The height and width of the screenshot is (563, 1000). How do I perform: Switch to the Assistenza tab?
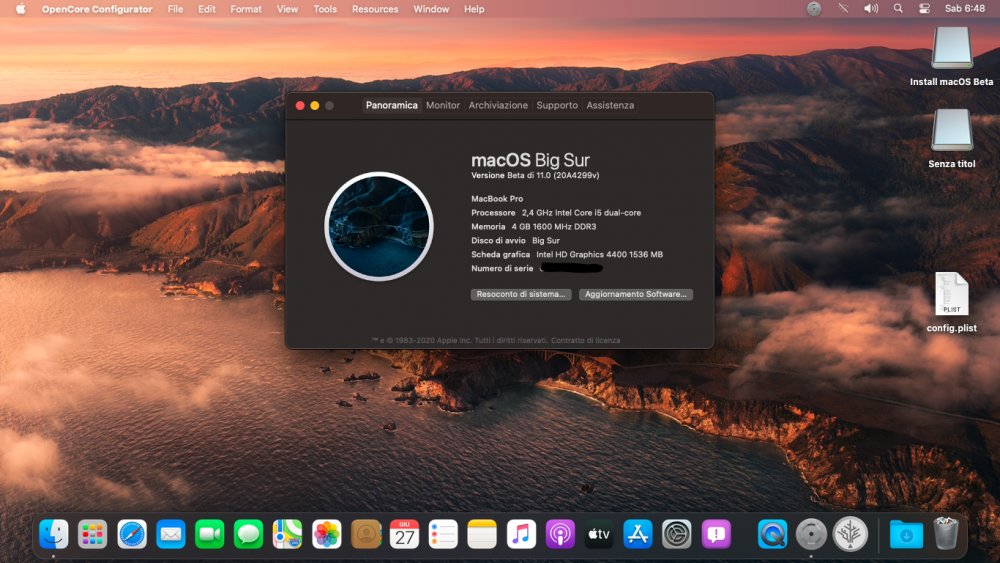click(610, 105)
